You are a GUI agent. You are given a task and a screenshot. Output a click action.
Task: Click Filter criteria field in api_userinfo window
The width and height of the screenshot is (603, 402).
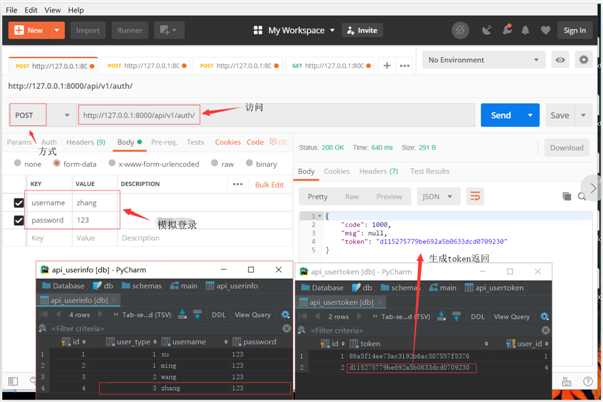tap(79, 329)
